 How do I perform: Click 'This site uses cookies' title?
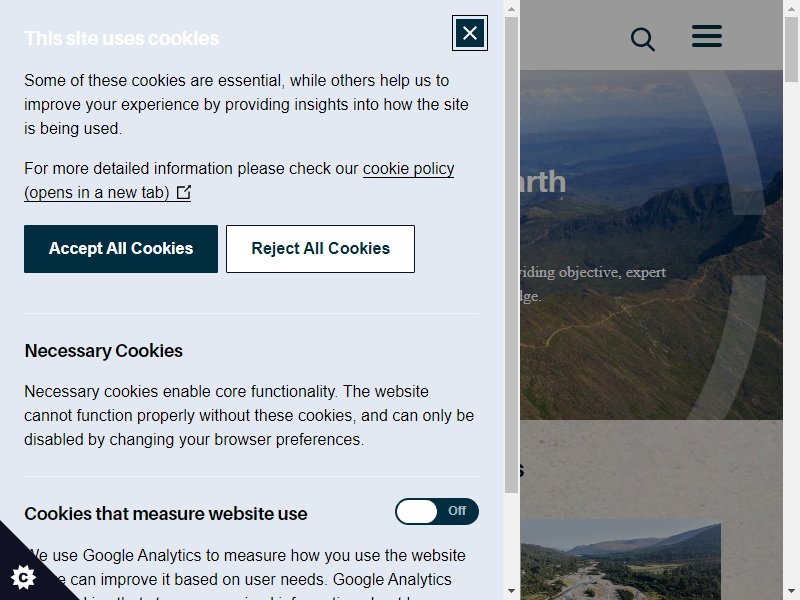pyautogui.click(x=121, y=39)
